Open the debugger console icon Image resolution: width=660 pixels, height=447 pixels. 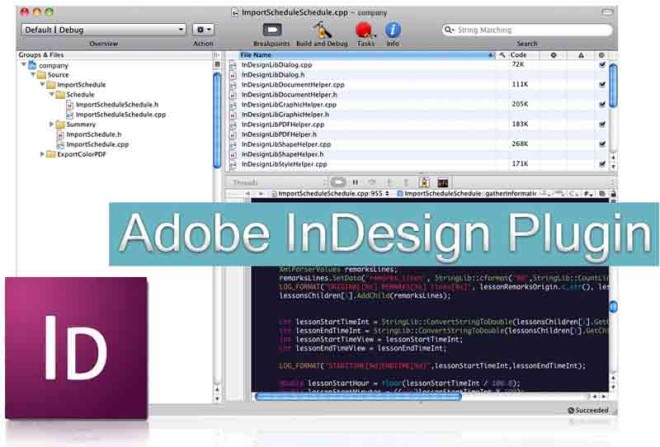[x=443, y=183]
